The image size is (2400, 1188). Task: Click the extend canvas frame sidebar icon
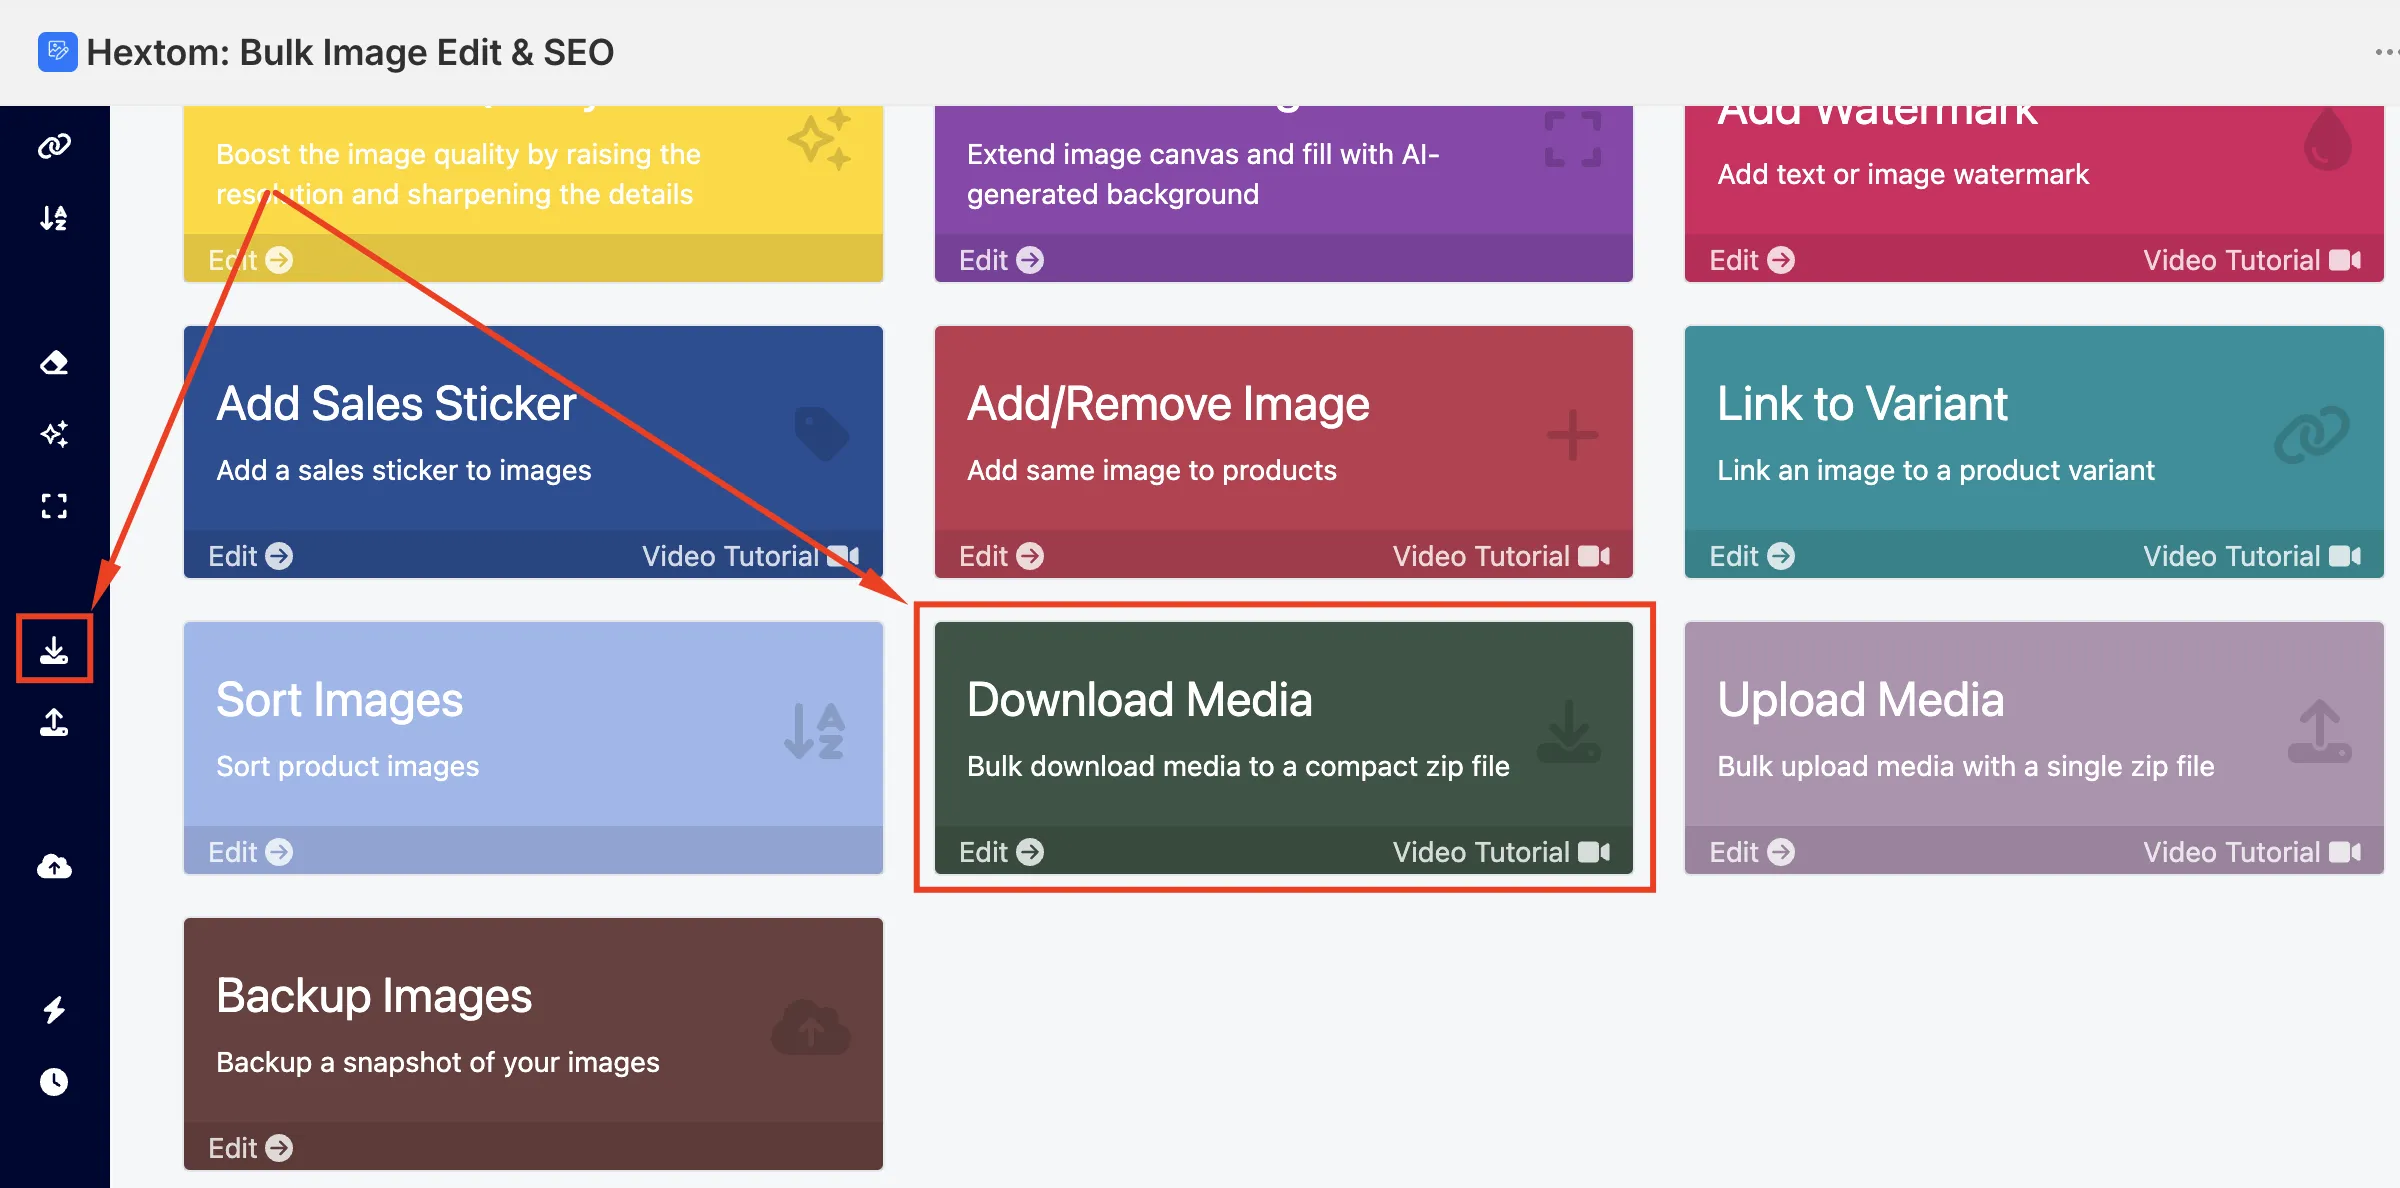pyautogui.click(x=54, y=506)
